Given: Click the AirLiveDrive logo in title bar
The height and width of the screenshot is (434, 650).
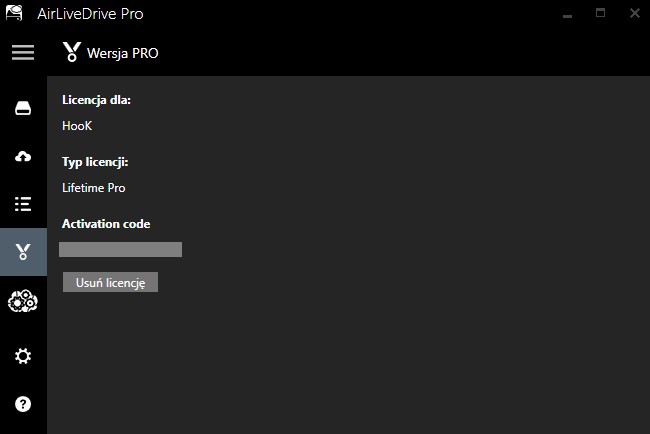Looking at the screenshot, I should pos(14,13).
